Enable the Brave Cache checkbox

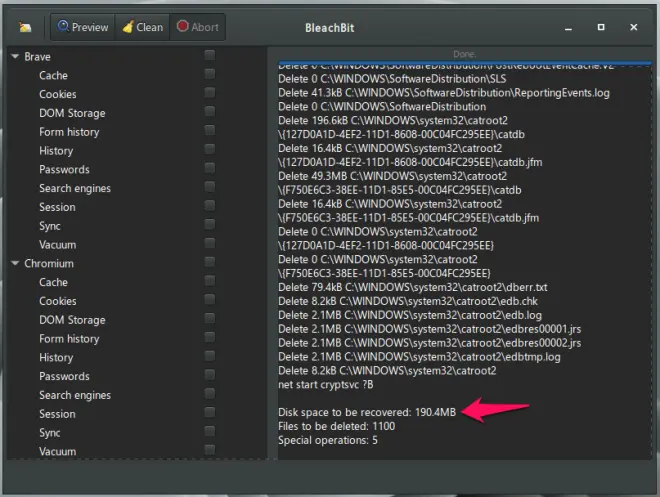click(210, 74)
